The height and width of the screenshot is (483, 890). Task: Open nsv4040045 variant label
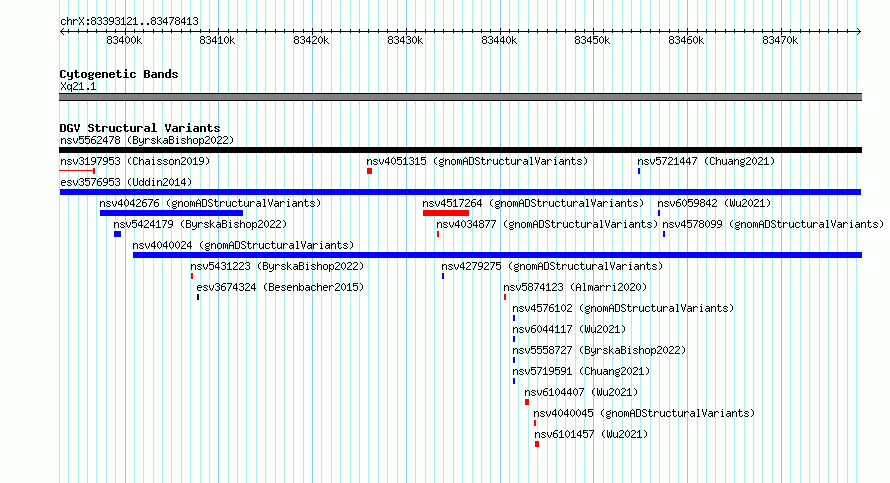coord(644,413)
